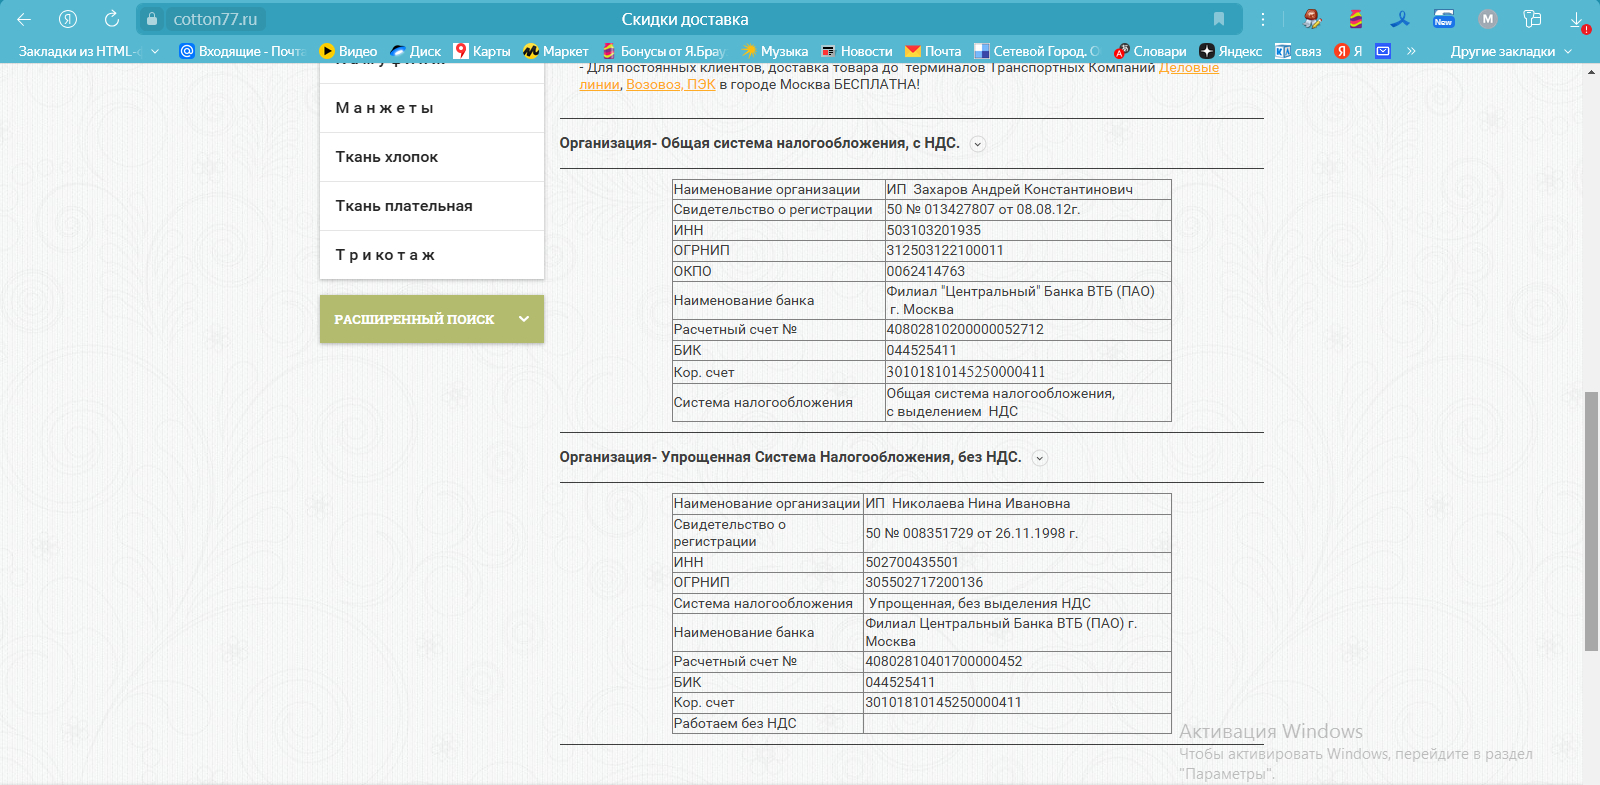Follow the Возовоз link
Screen dimensions: 1600x785
pos(652,85)
